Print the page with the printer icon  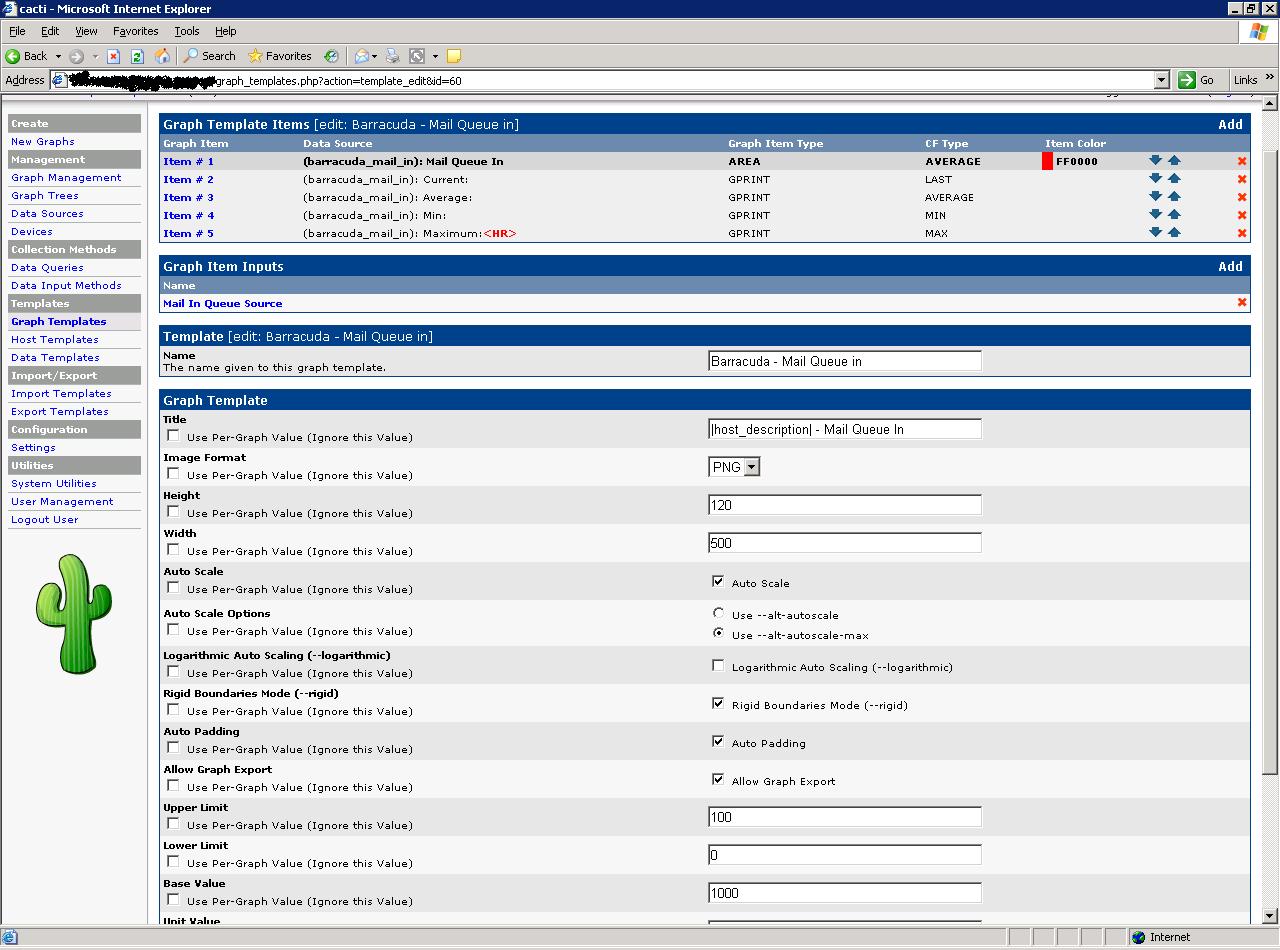point(393,56)
